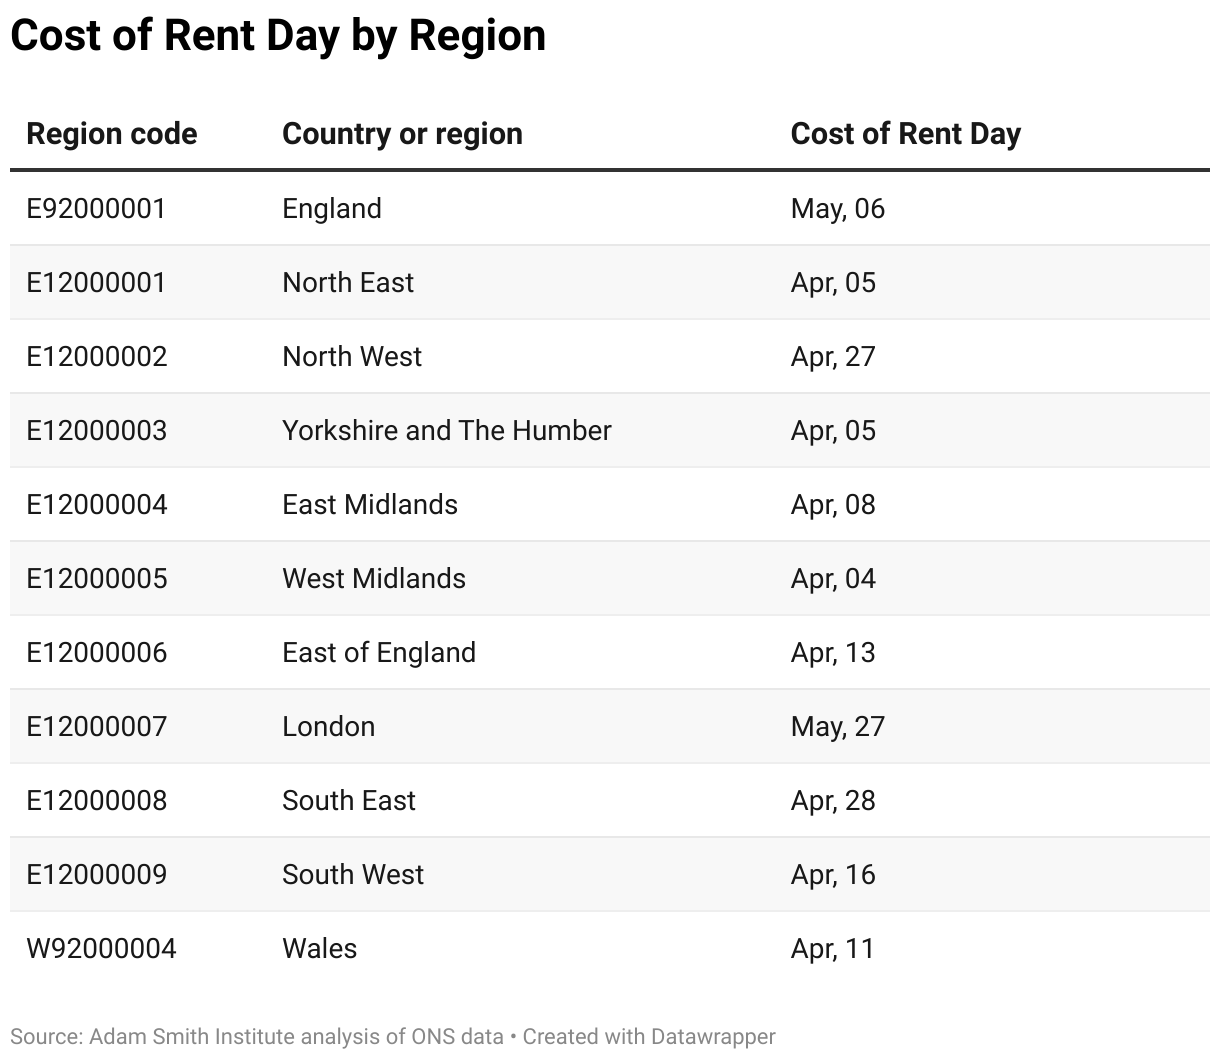Viewport: 1220px width, 1060px height.
Task: Select the Apr, 28 date cell
Action: point(833,800)
